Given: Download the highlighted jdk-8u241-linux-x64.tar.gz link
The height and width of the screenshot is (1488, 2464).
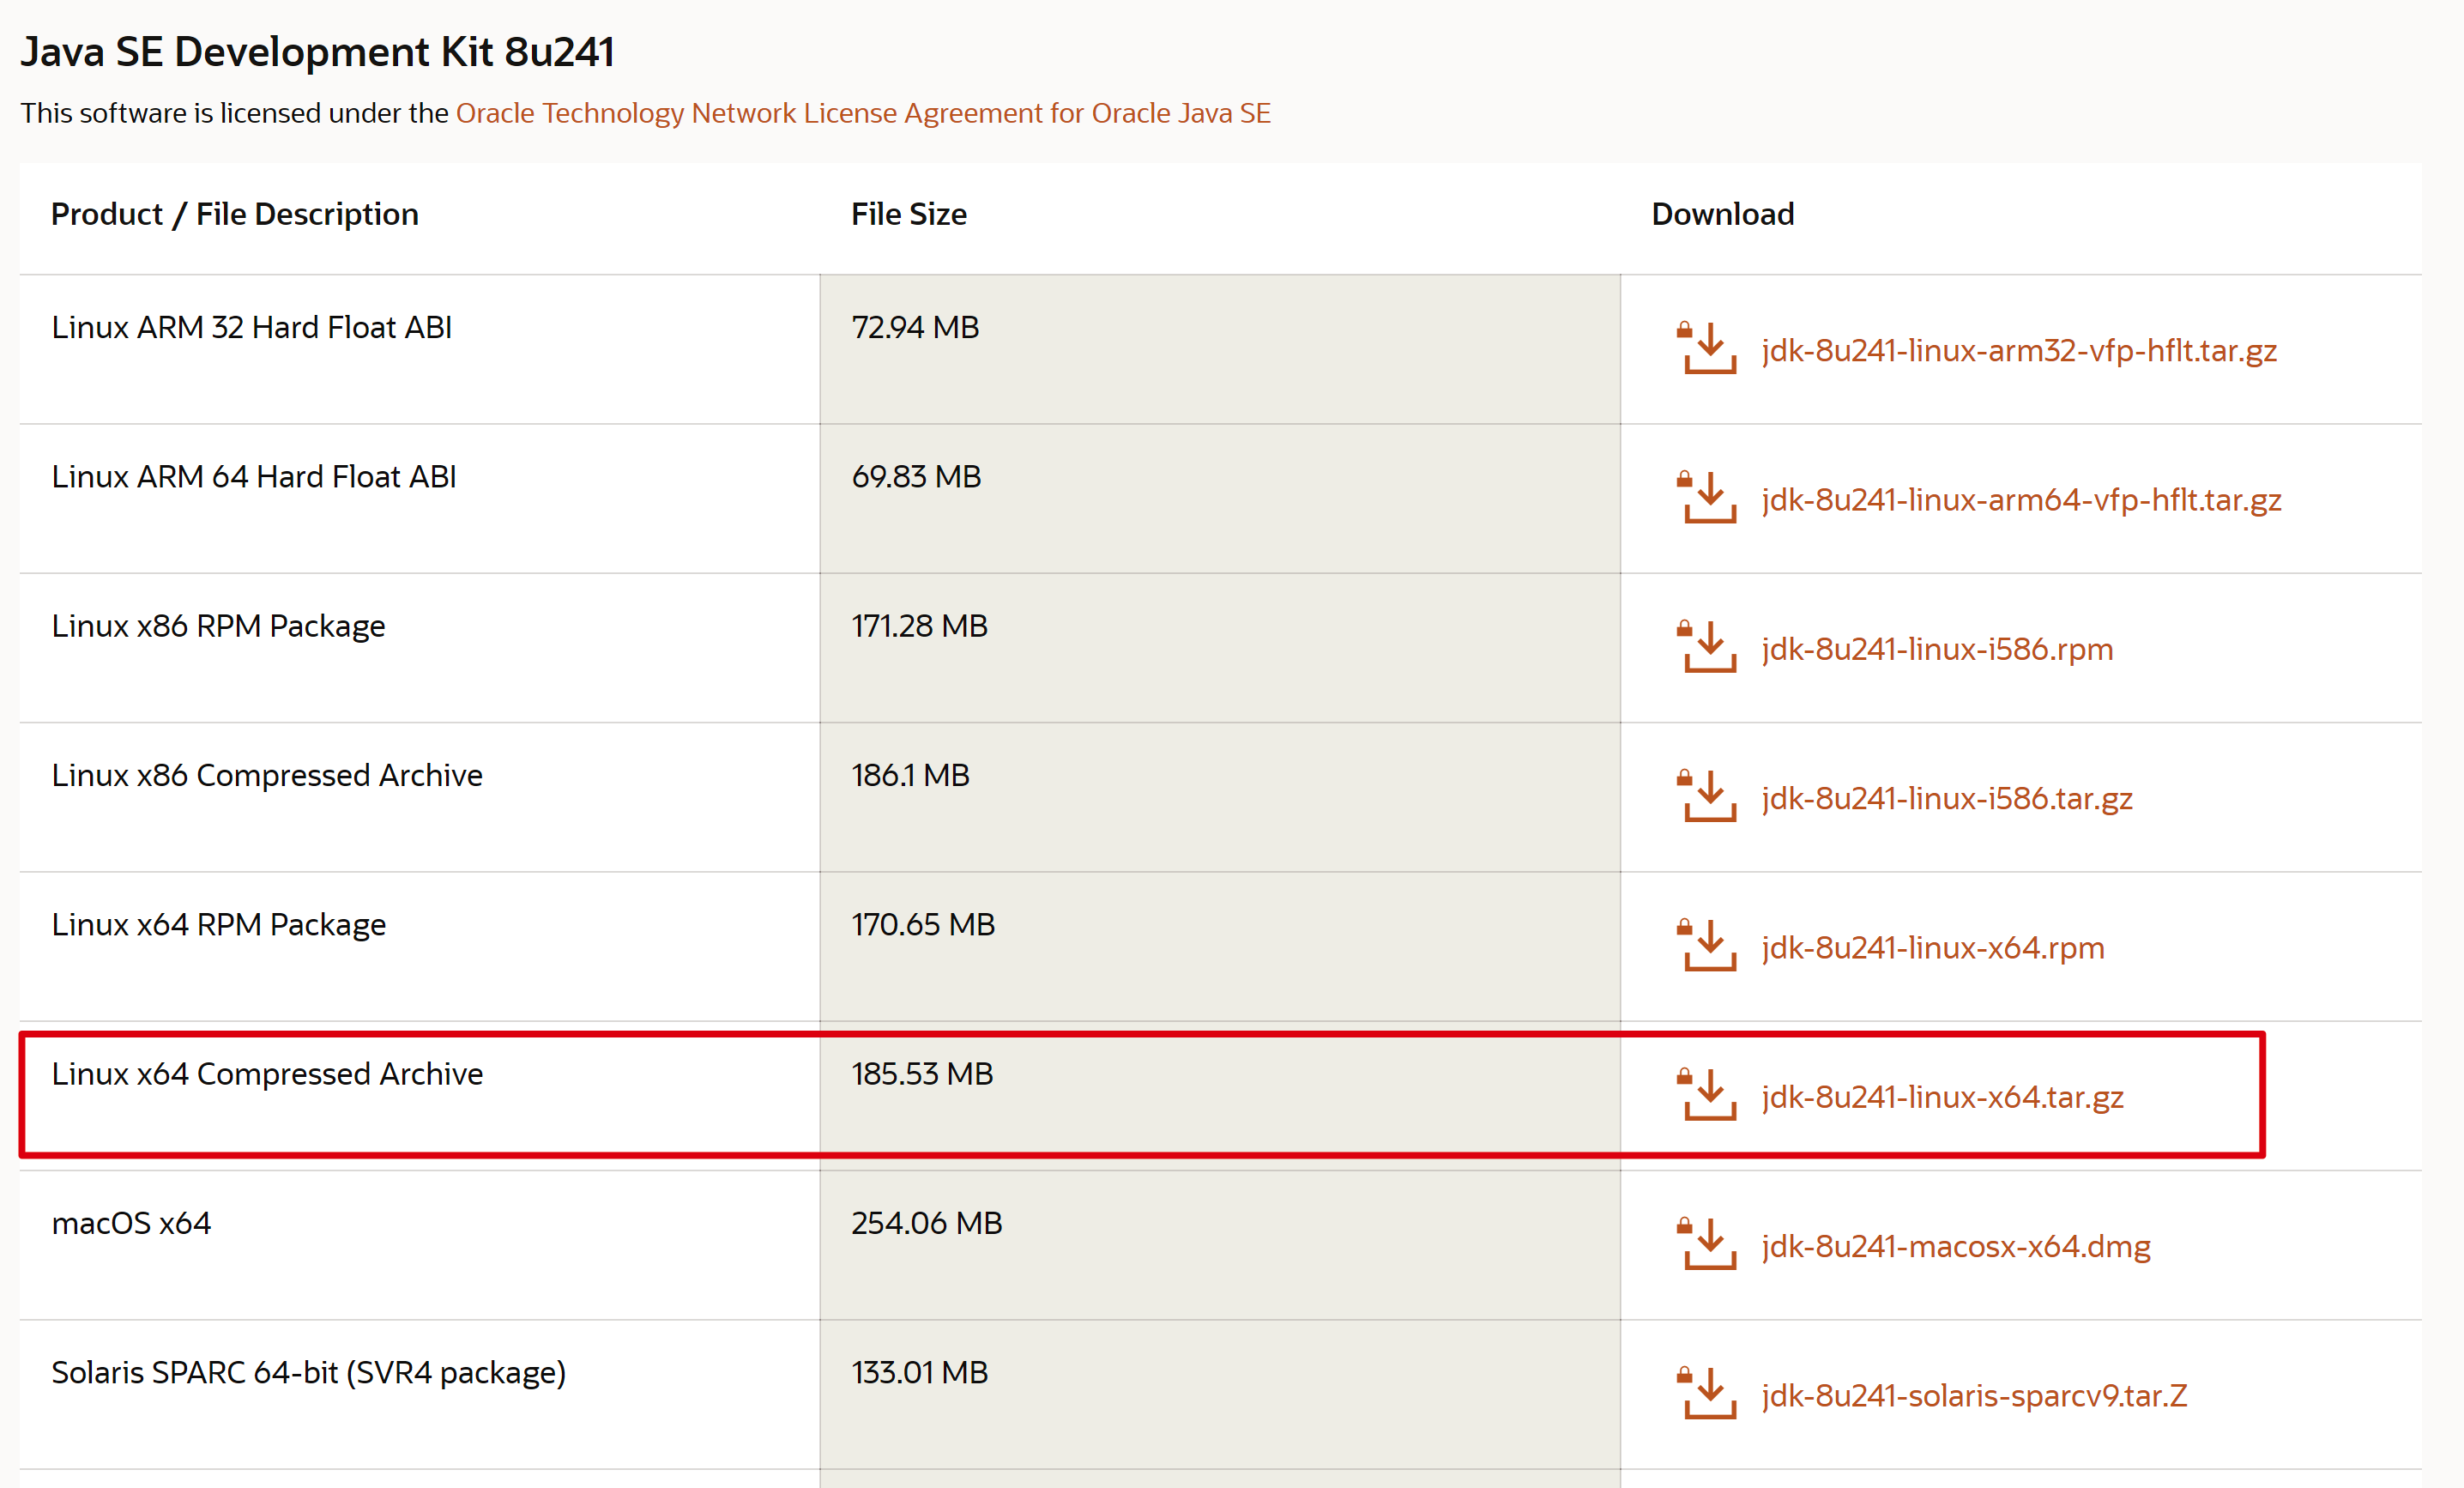Looking at the screenshot, I should [x=1942, y=1097].
